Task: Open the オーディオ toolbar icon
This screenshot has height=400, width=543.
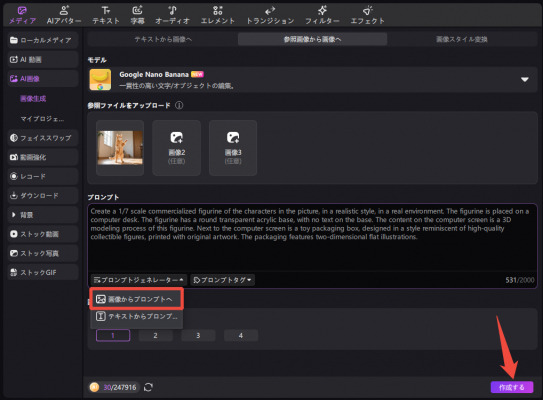Action: [x=172, y=11]
